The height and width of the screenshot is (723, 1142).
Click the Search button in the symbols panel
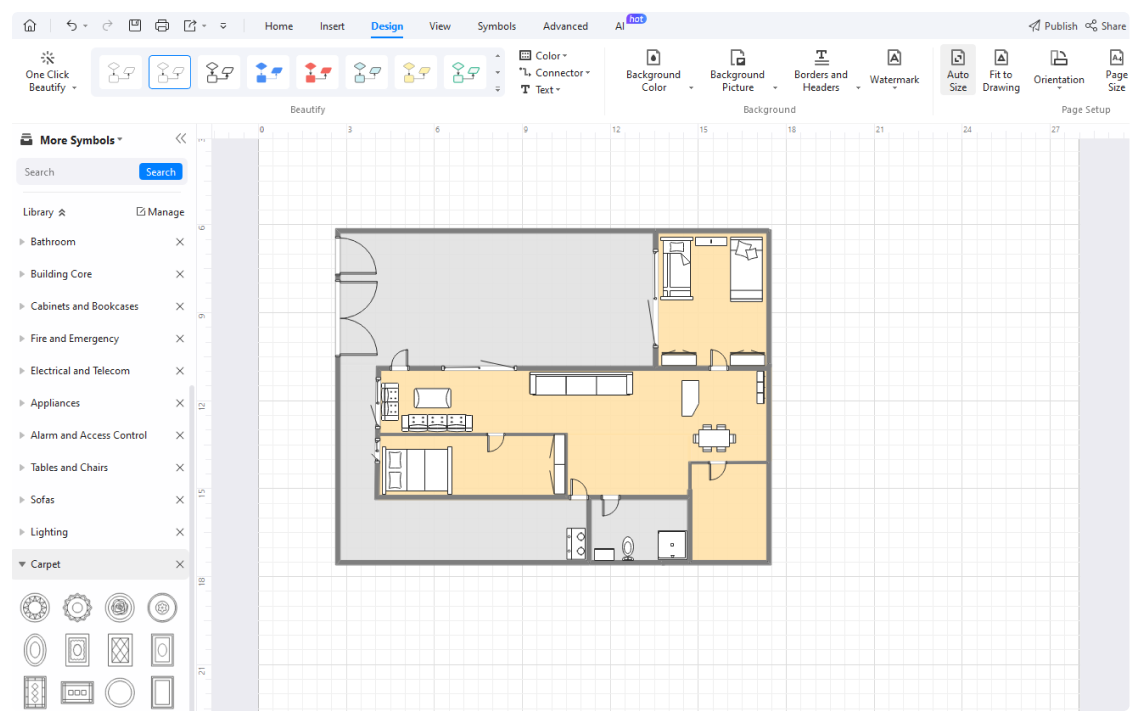pyautogui.click(x=160, y=171)
